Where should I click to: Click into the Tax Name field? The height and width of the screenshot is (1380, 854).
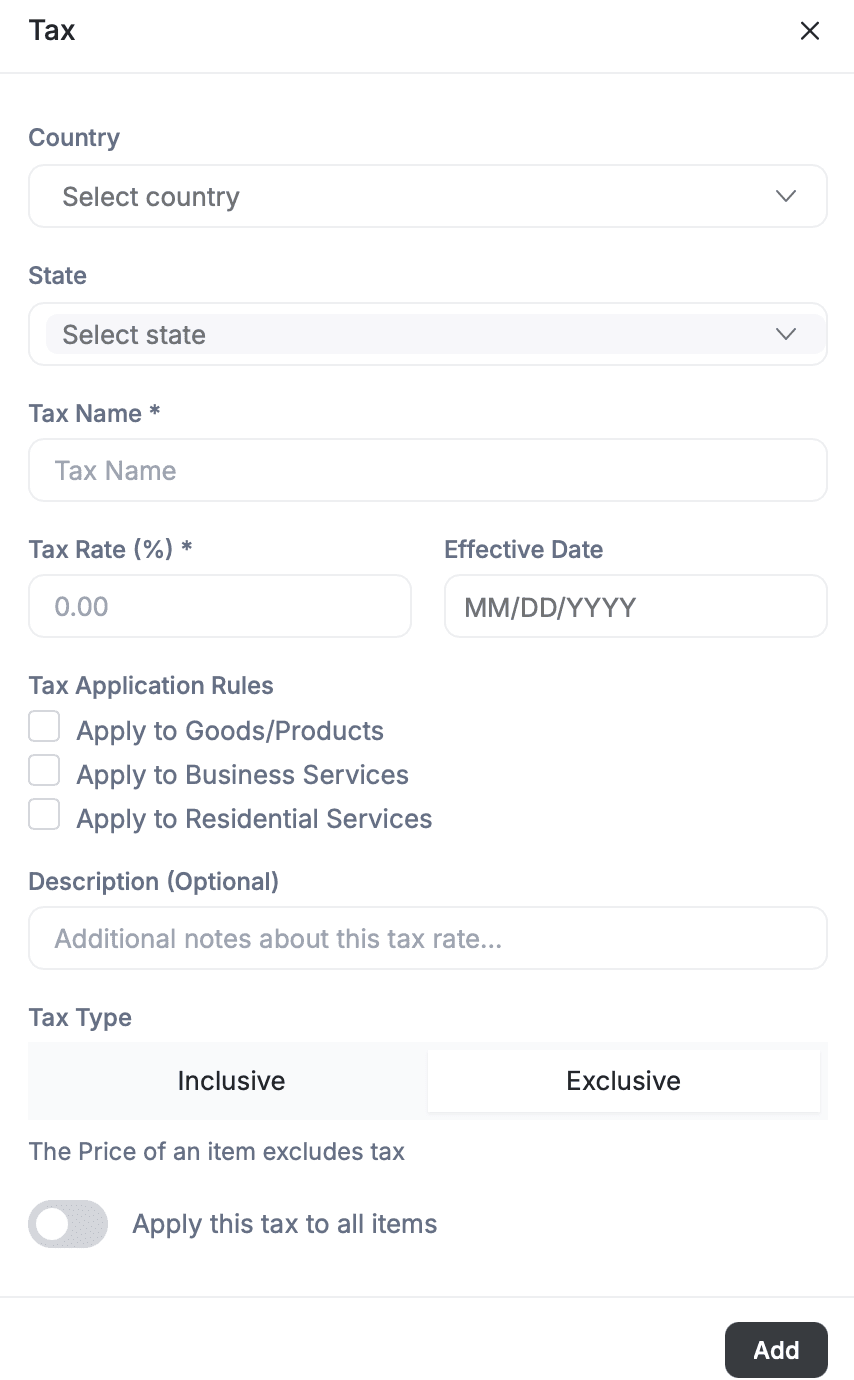[x=428, y=470]
